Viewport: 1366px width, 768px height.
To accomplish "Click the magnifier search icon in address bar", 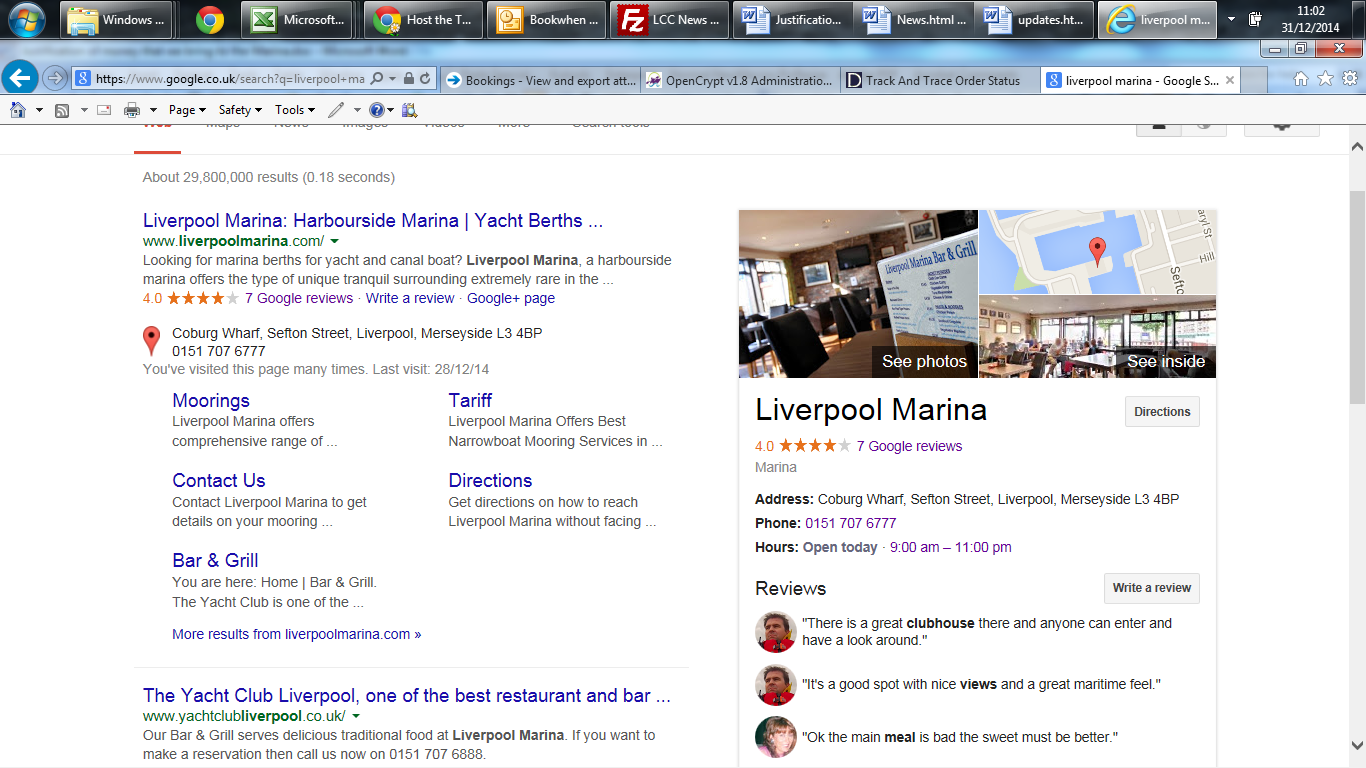I will (x=378, y=79).
